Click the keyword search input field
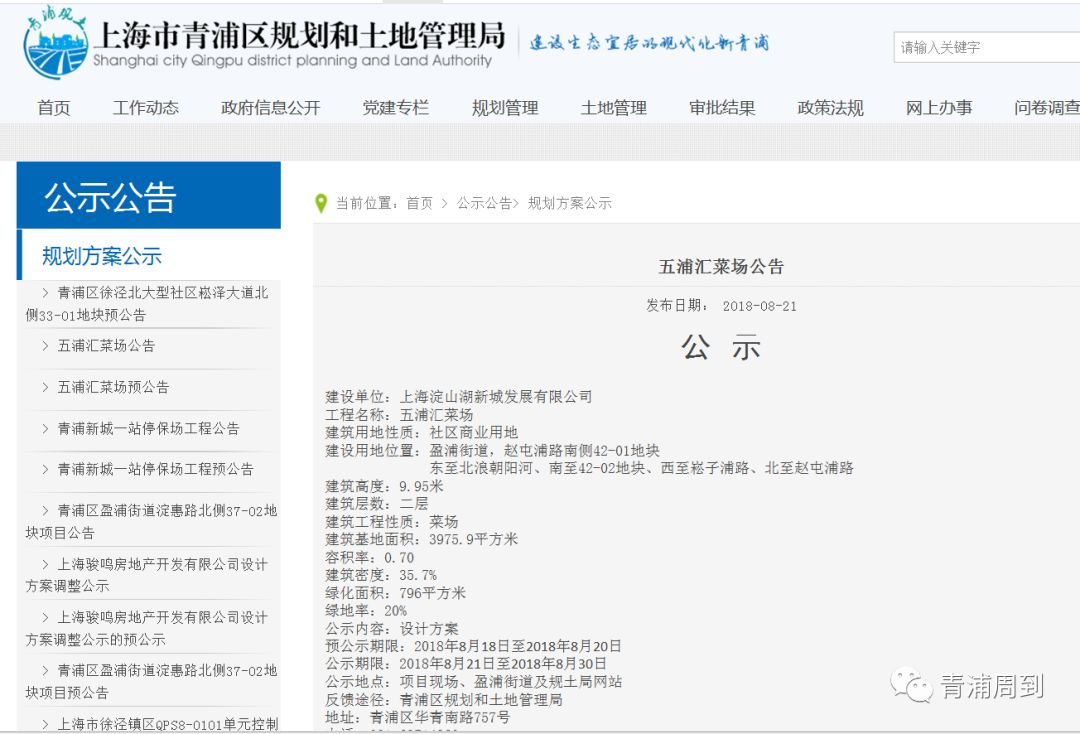 tap(985, 47)
